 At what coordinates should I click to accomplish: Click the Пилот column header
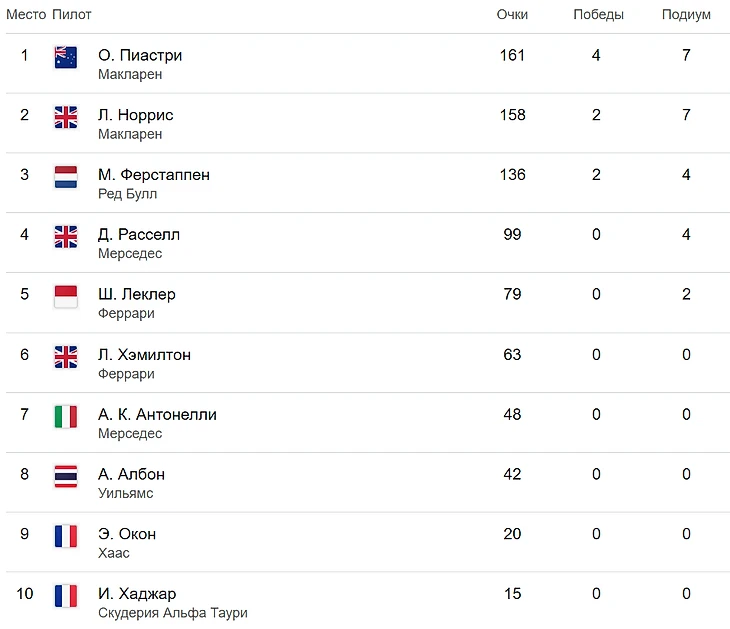click(71, 15)
